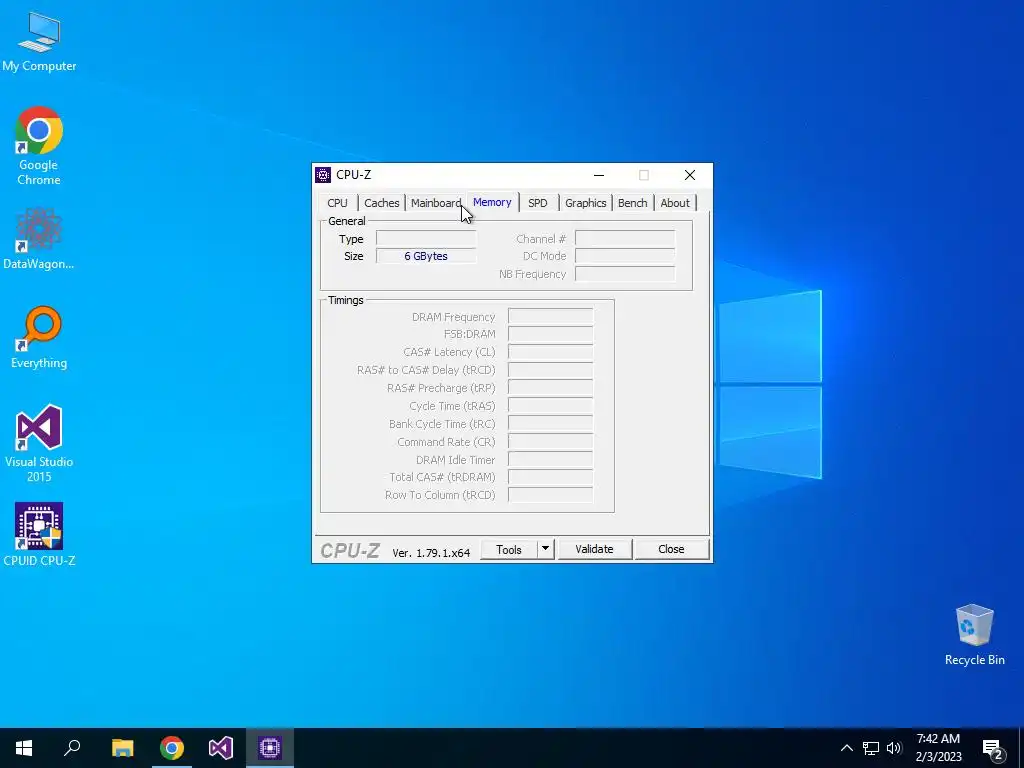The width and height of the screenshot is (1024, 768).
Task: Switch to the Mainboard tab
Action: [436, 203]
